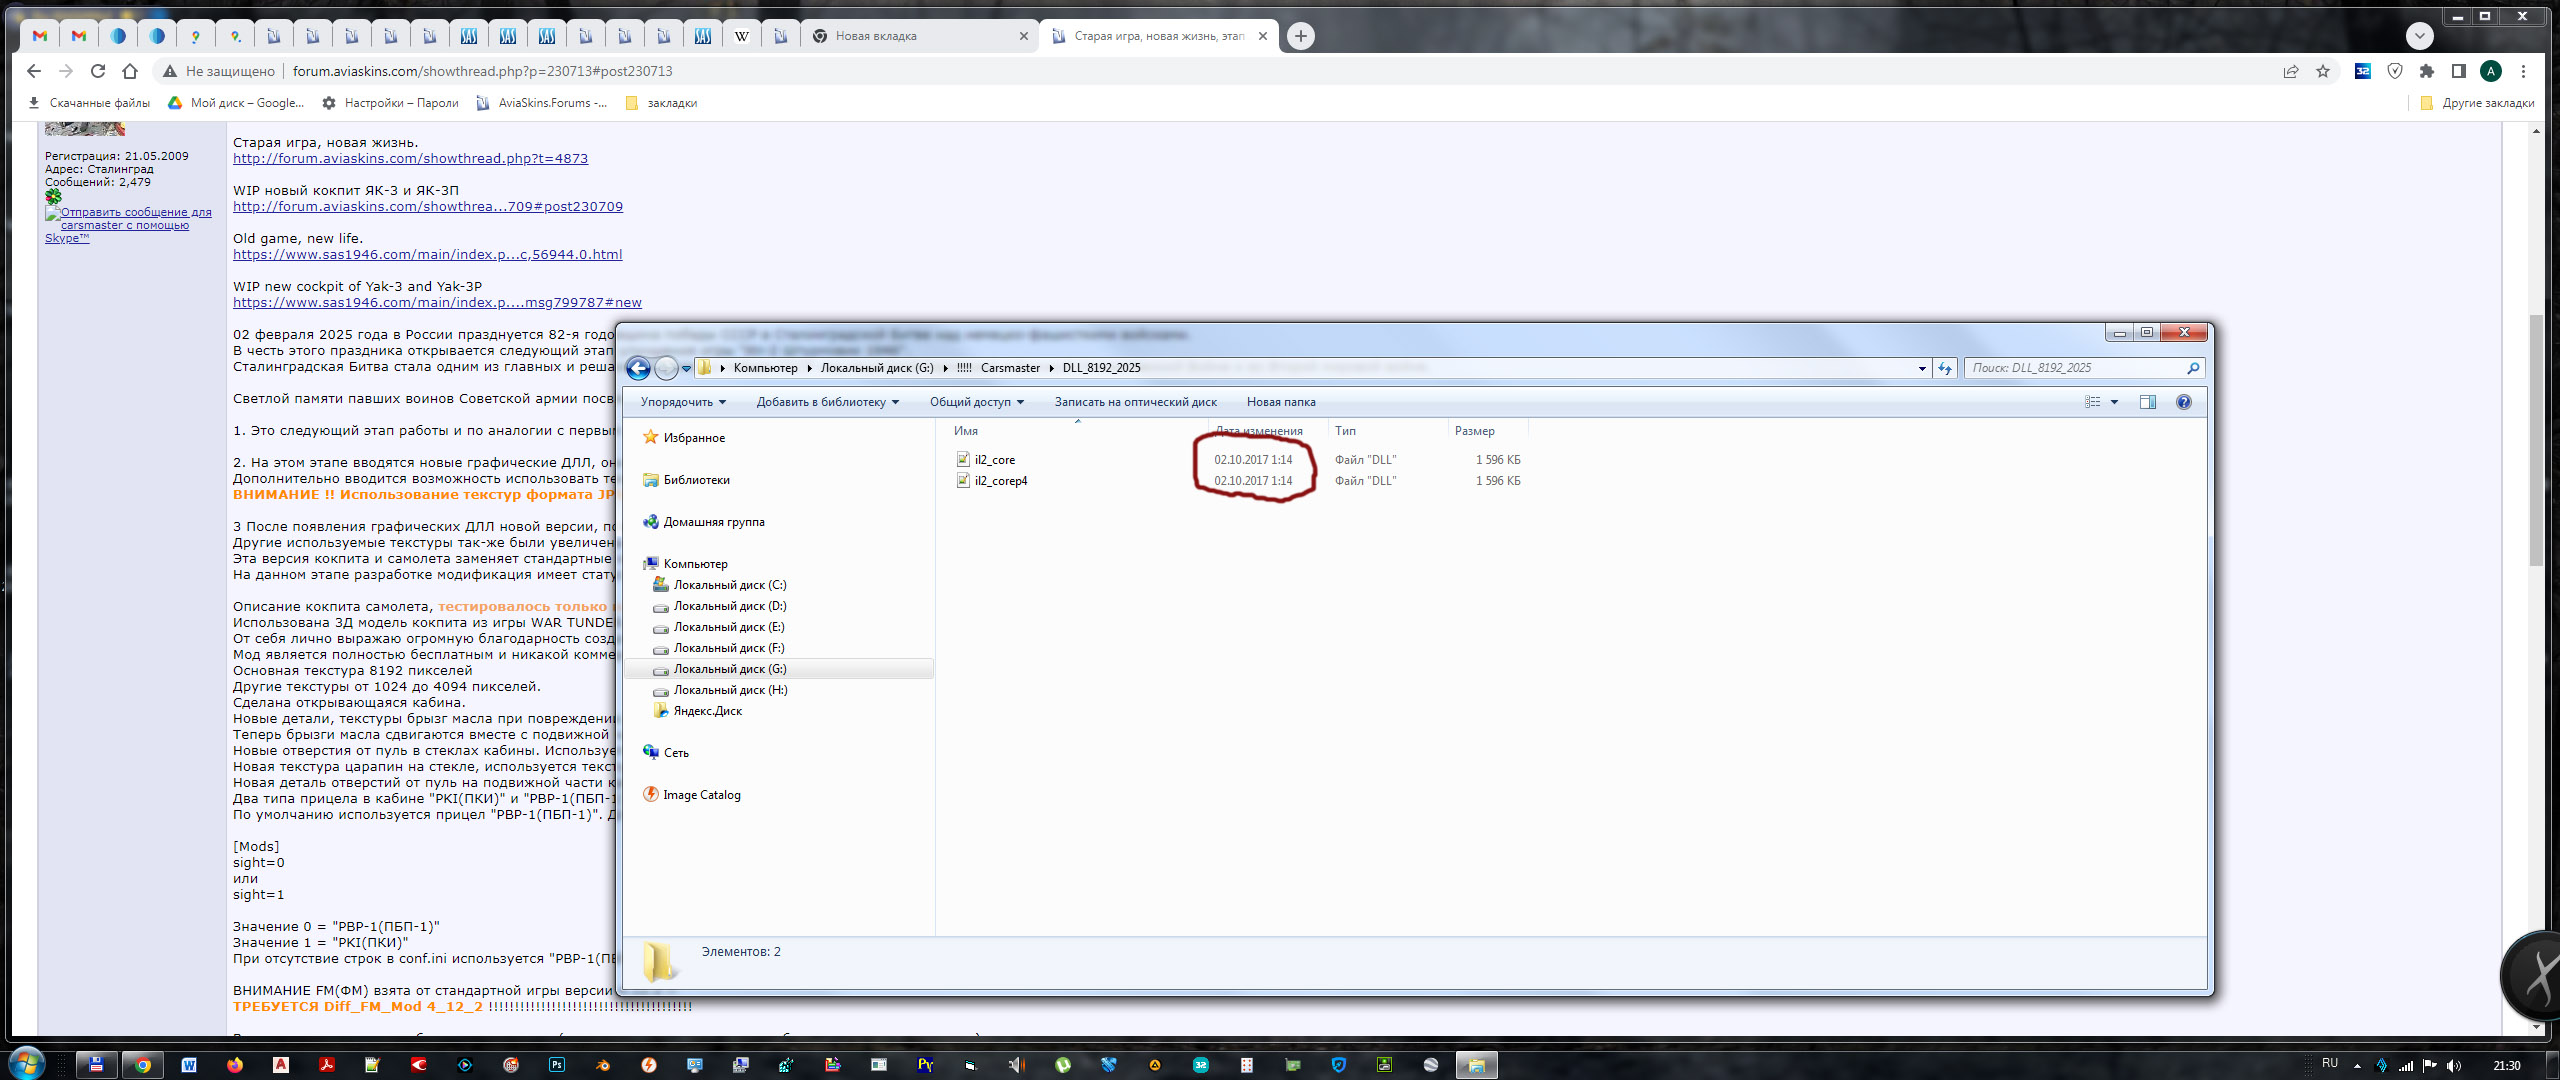Click the Новая папка button
Viewport: 2560px width, 1080px height.
pyautogui.click(x=1280, y=402)
